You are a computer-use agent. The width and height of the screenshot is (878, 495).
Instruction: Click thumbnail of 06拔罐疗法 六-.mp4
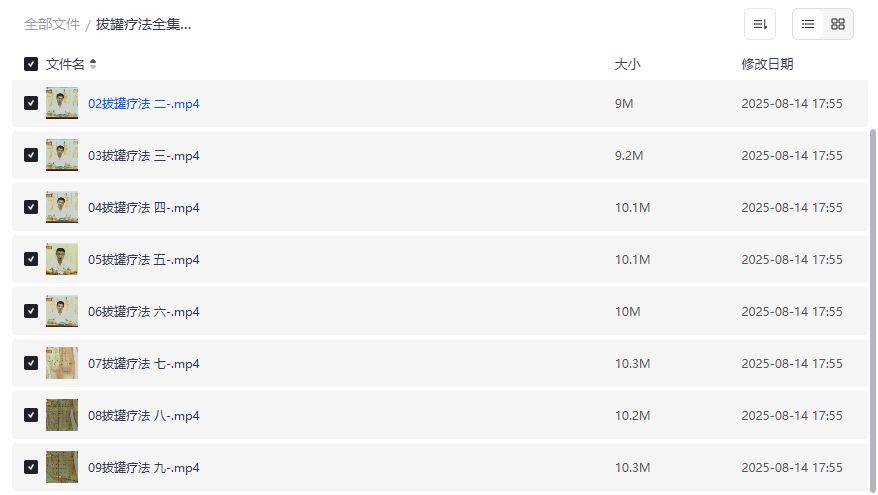pos(62,311)
